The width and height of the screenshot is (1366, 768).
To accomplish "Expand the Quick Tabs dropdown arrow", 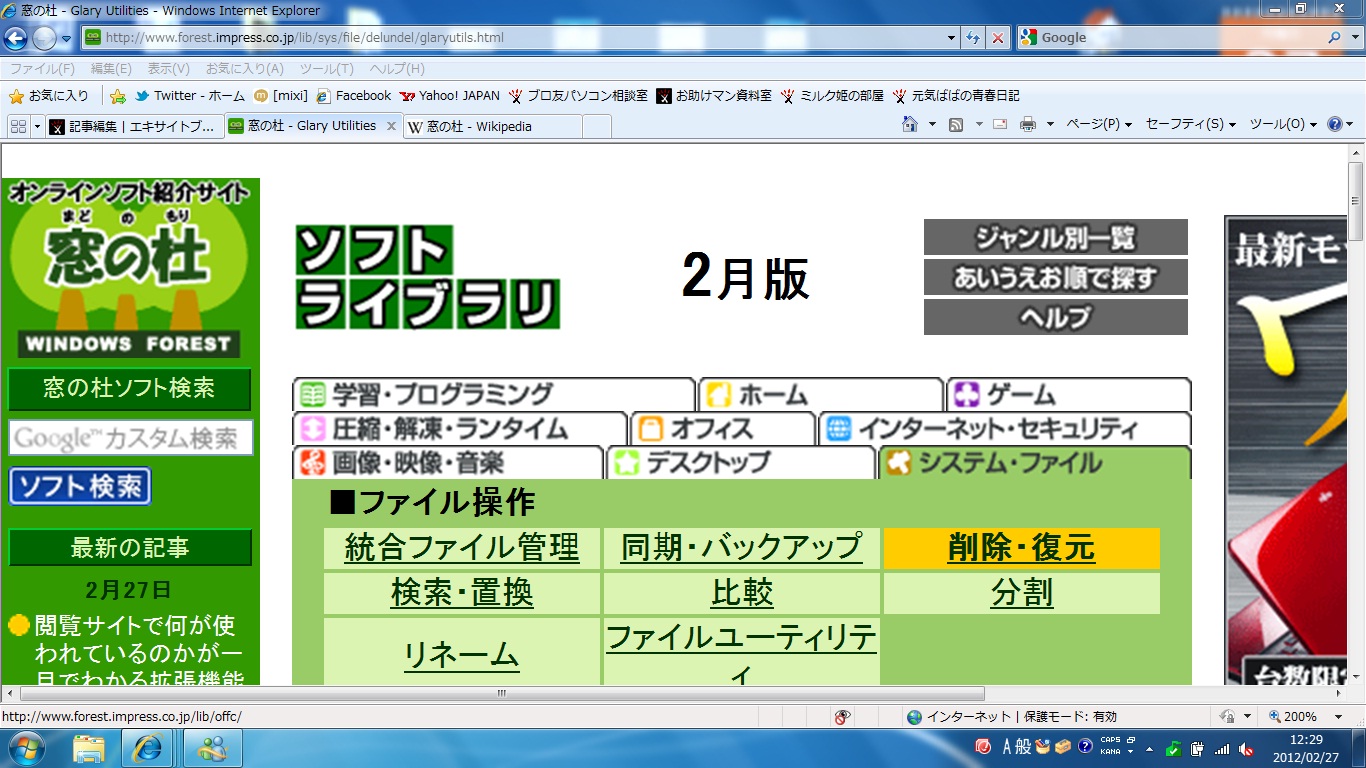I will 38,126.
